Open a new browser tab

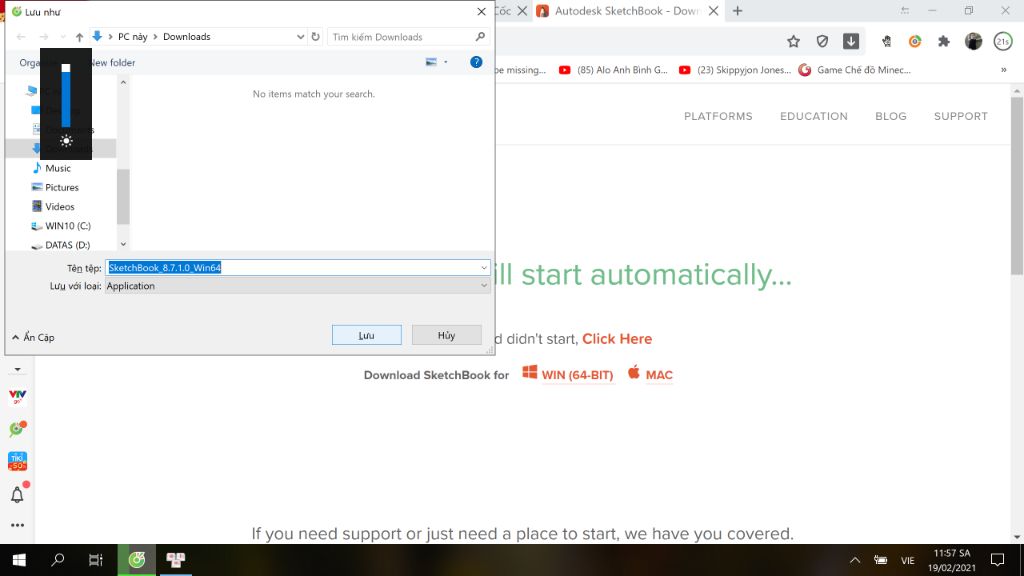pyautogui.click(x=737, y=11)
